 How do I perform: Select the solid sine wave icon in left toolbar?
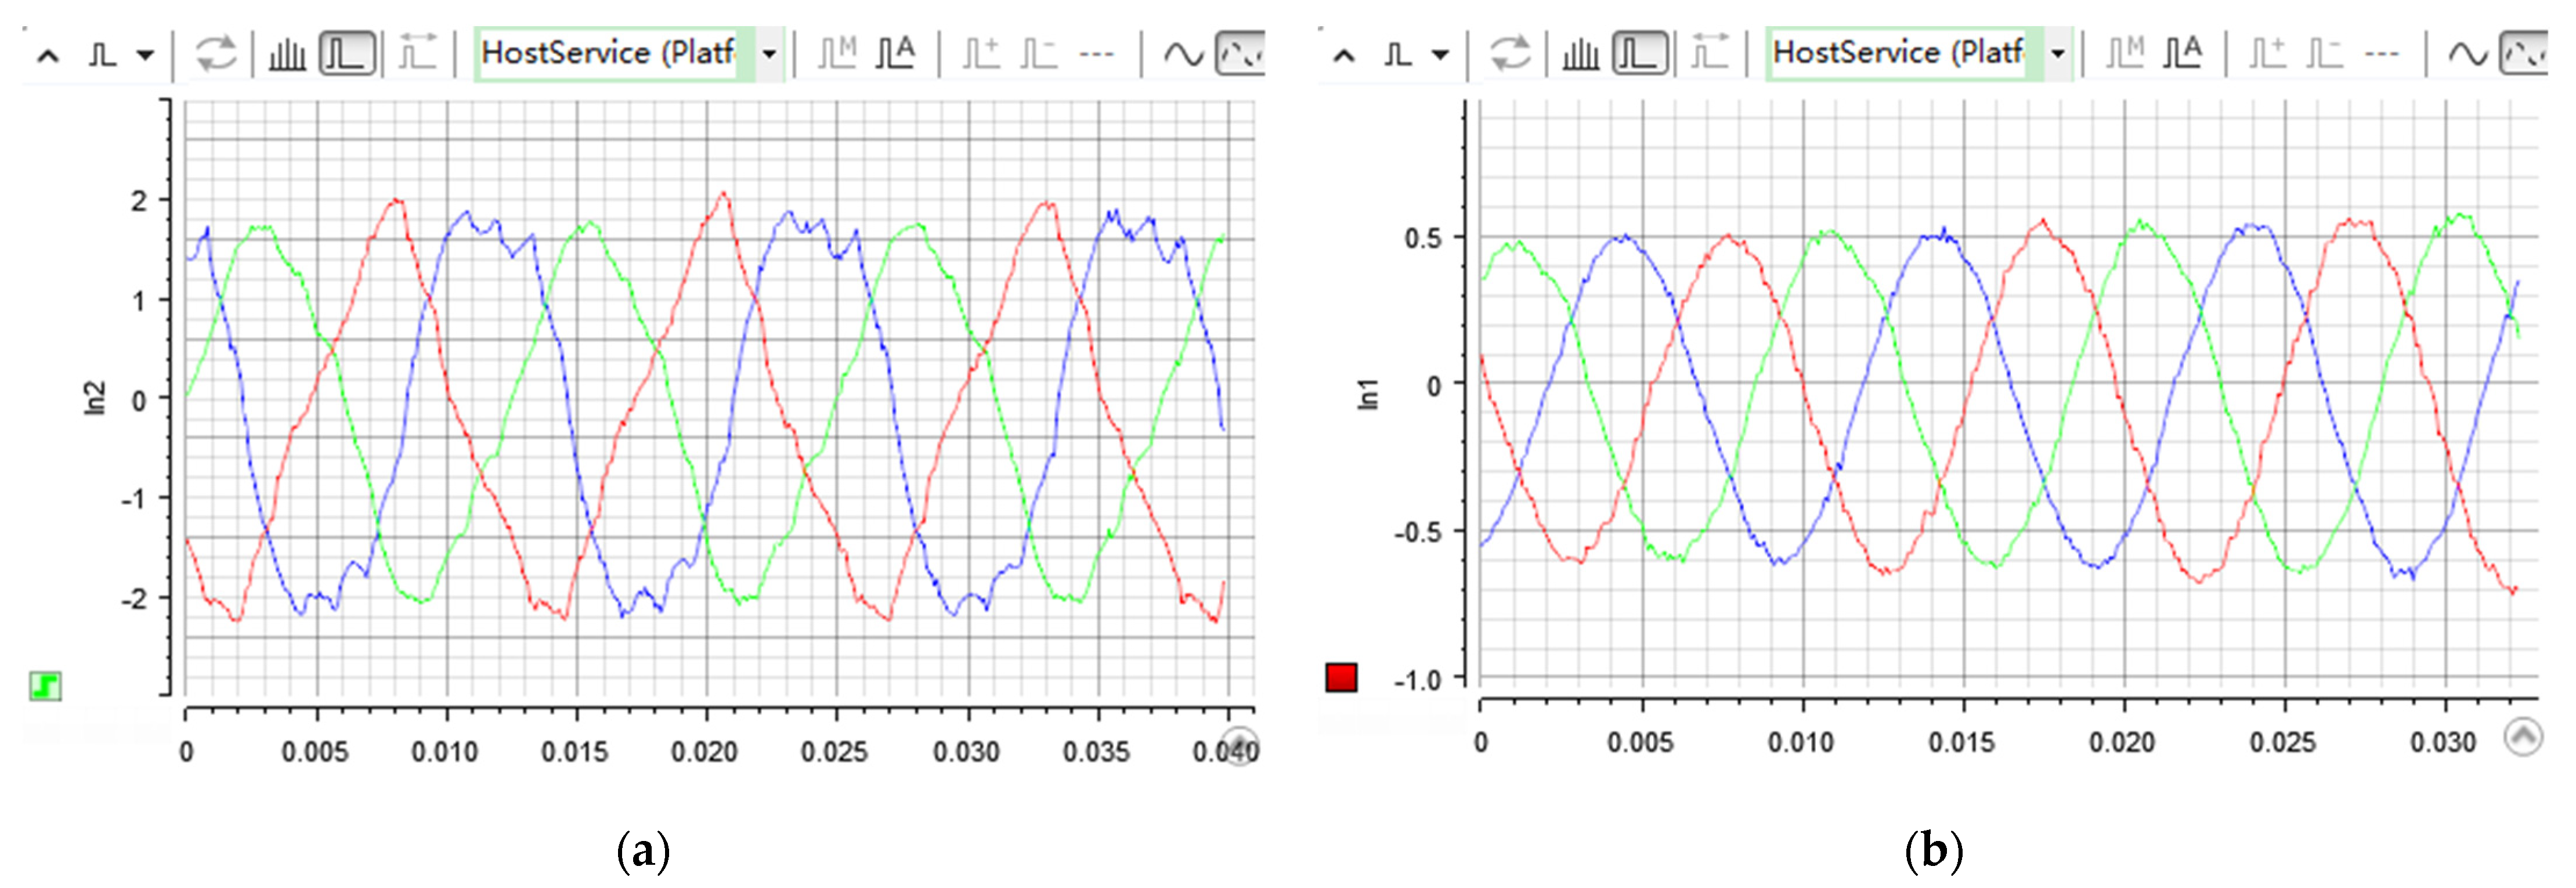click(1183, 54)
